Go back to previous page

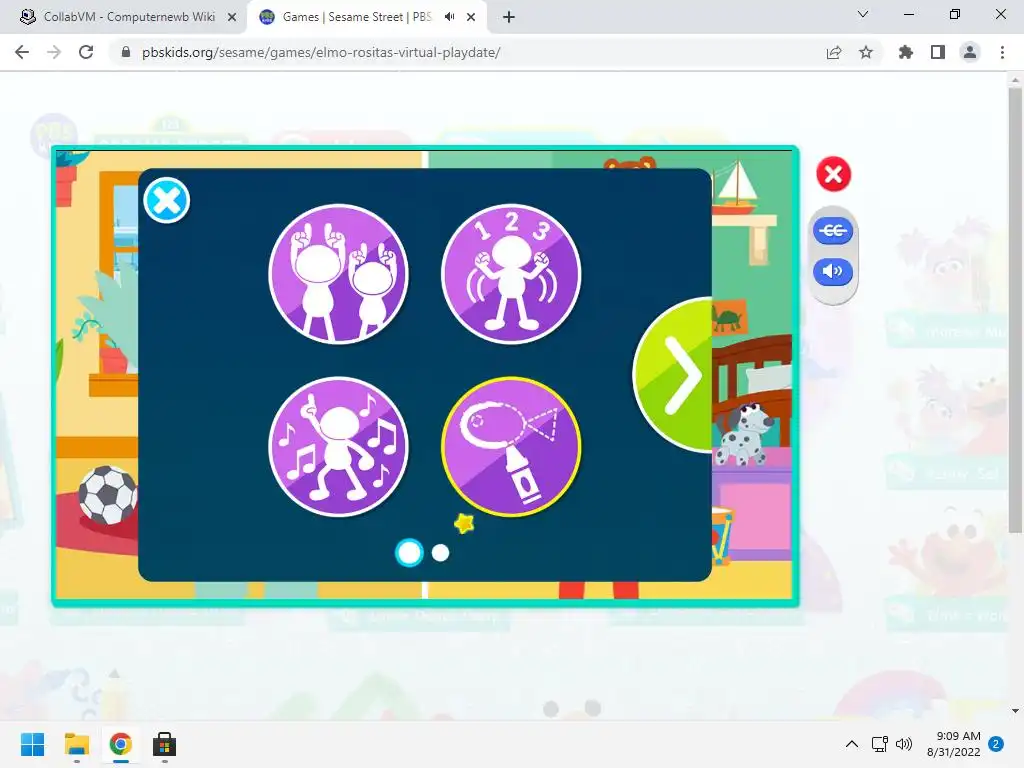coord(22,52)
